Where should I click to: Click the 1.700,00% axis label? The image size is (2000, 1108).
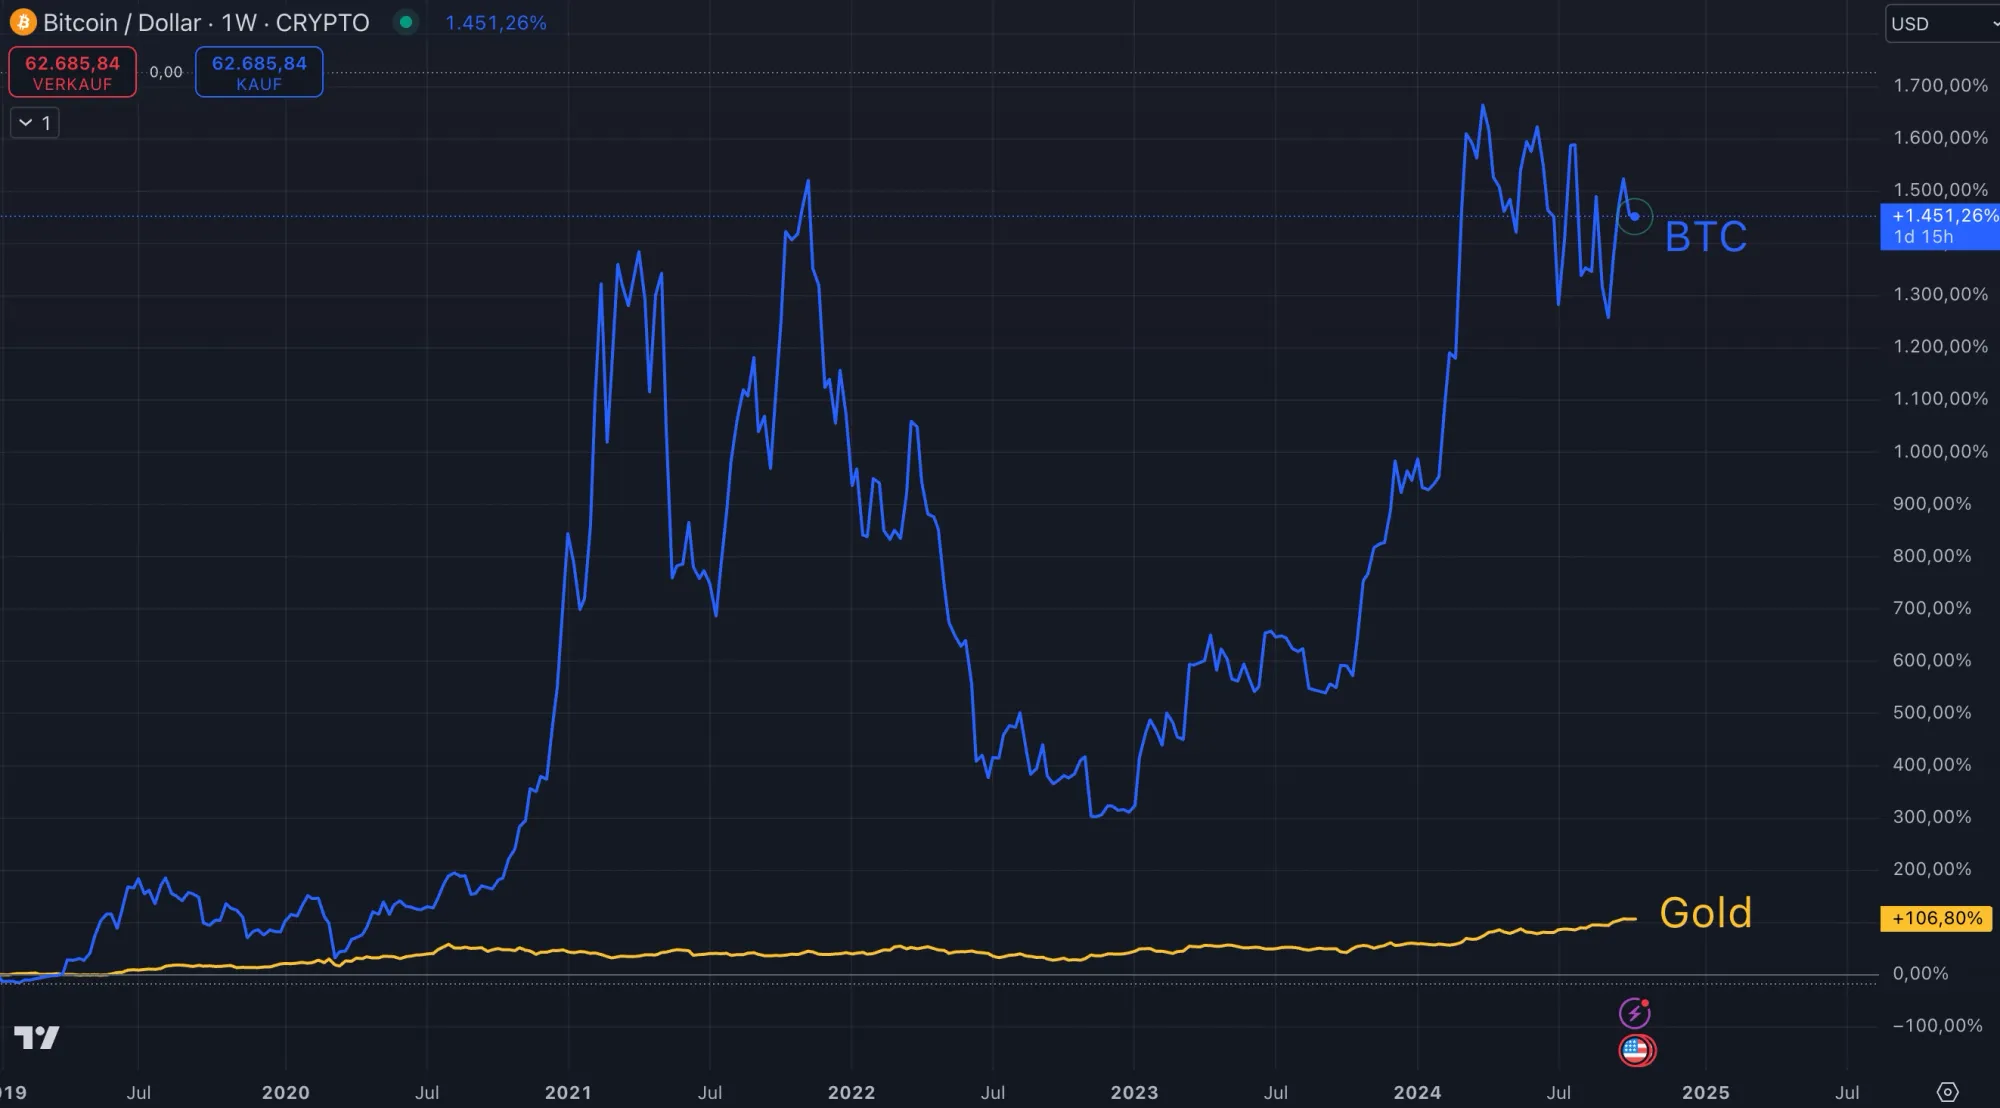pos(1940,85)
